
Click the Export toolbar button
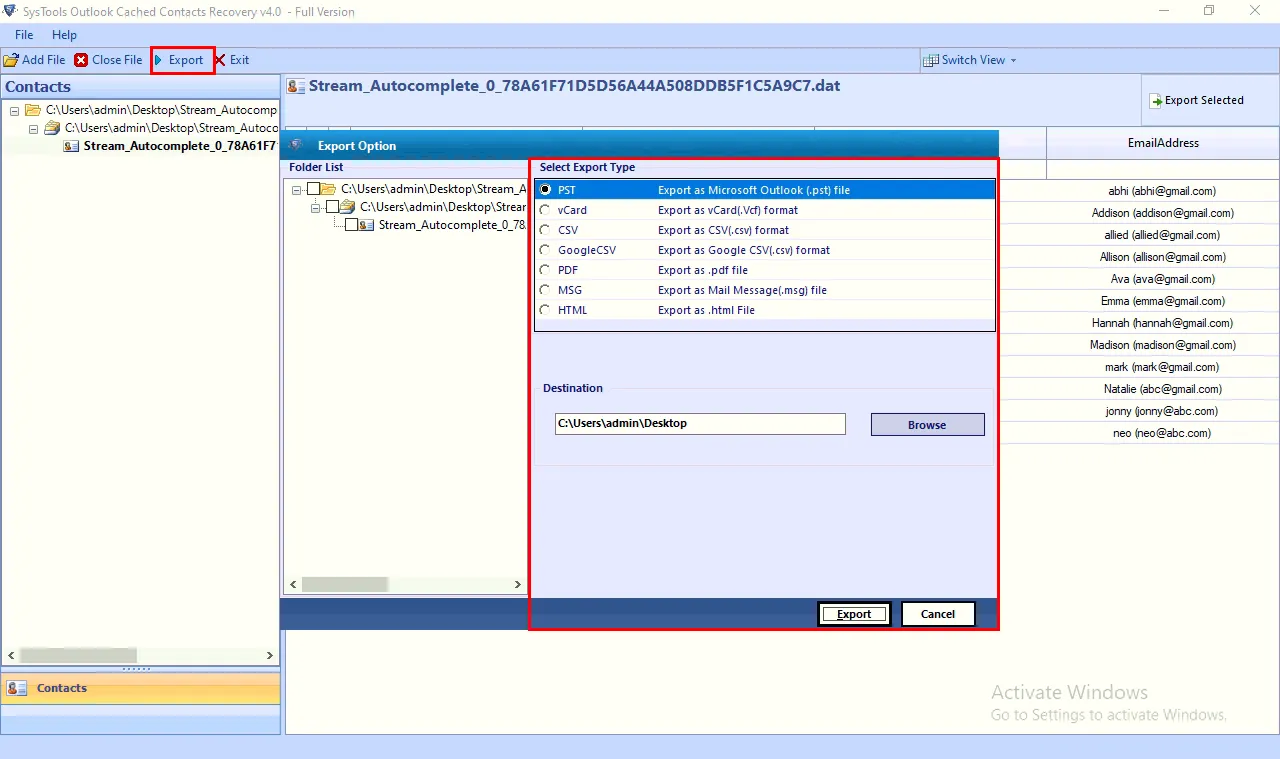coord(183,60)
